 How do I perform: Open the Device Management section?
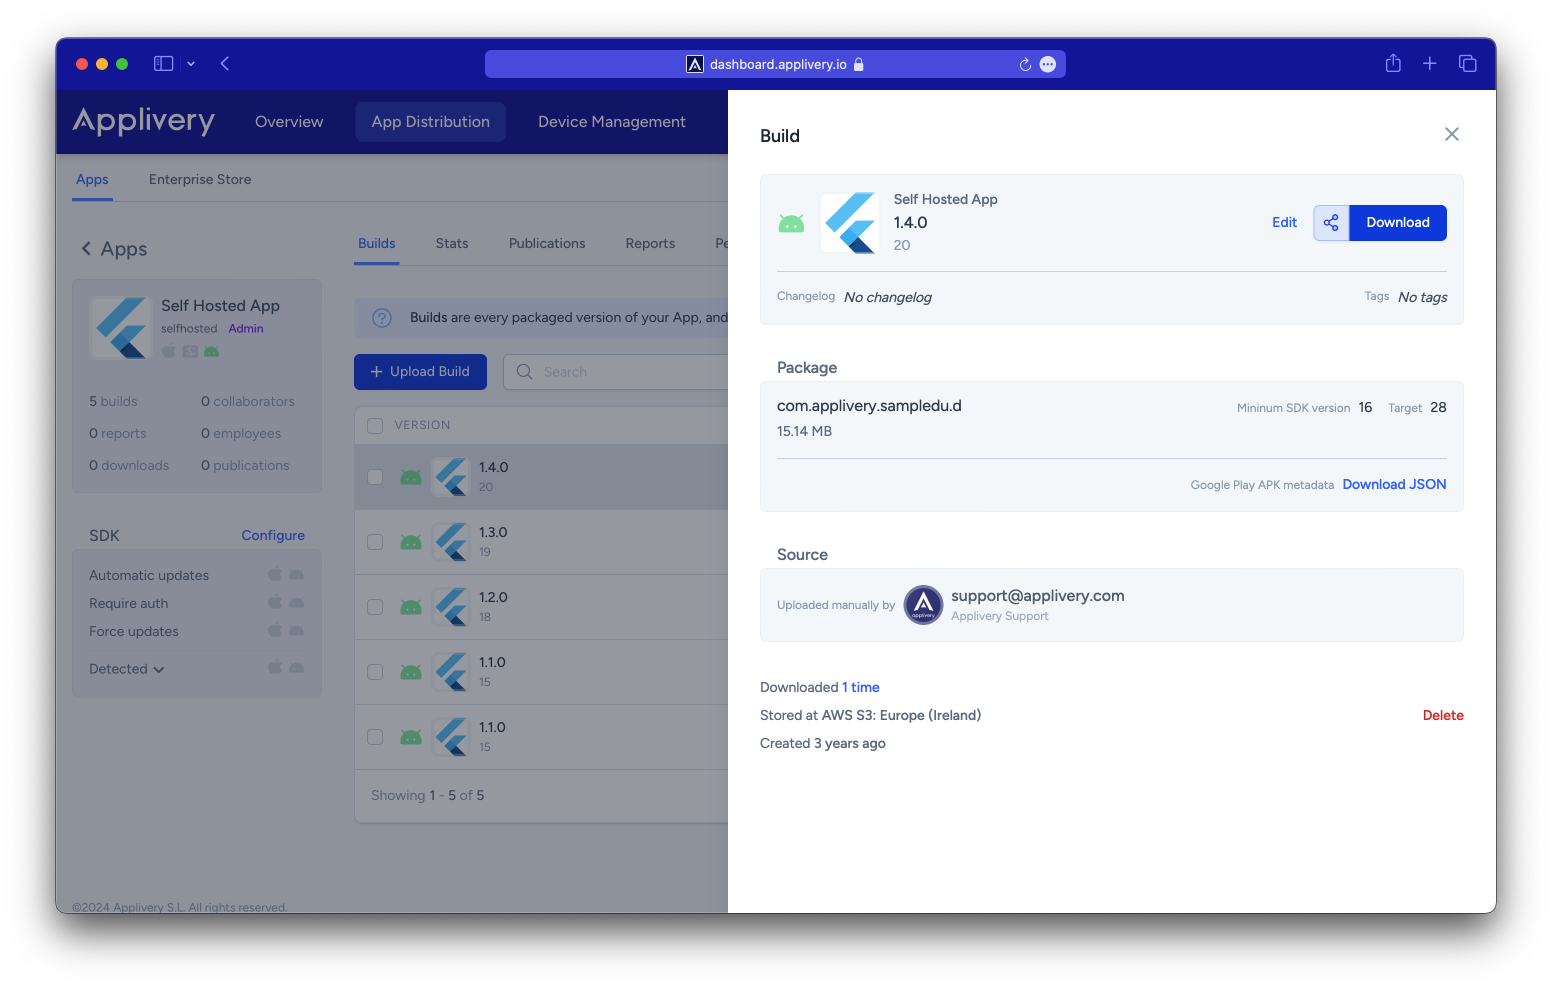pos(611,121)
